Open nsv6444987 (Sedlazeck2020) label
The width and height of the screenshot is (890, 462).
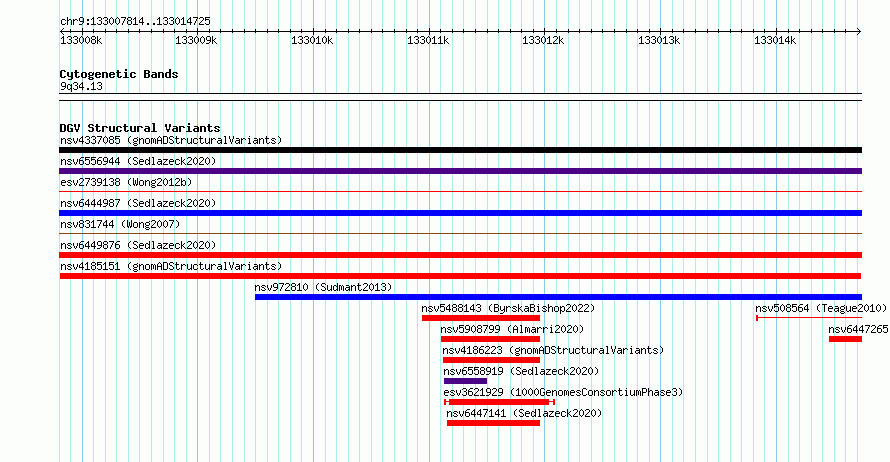pyautogui.click(x=138, y=203)
